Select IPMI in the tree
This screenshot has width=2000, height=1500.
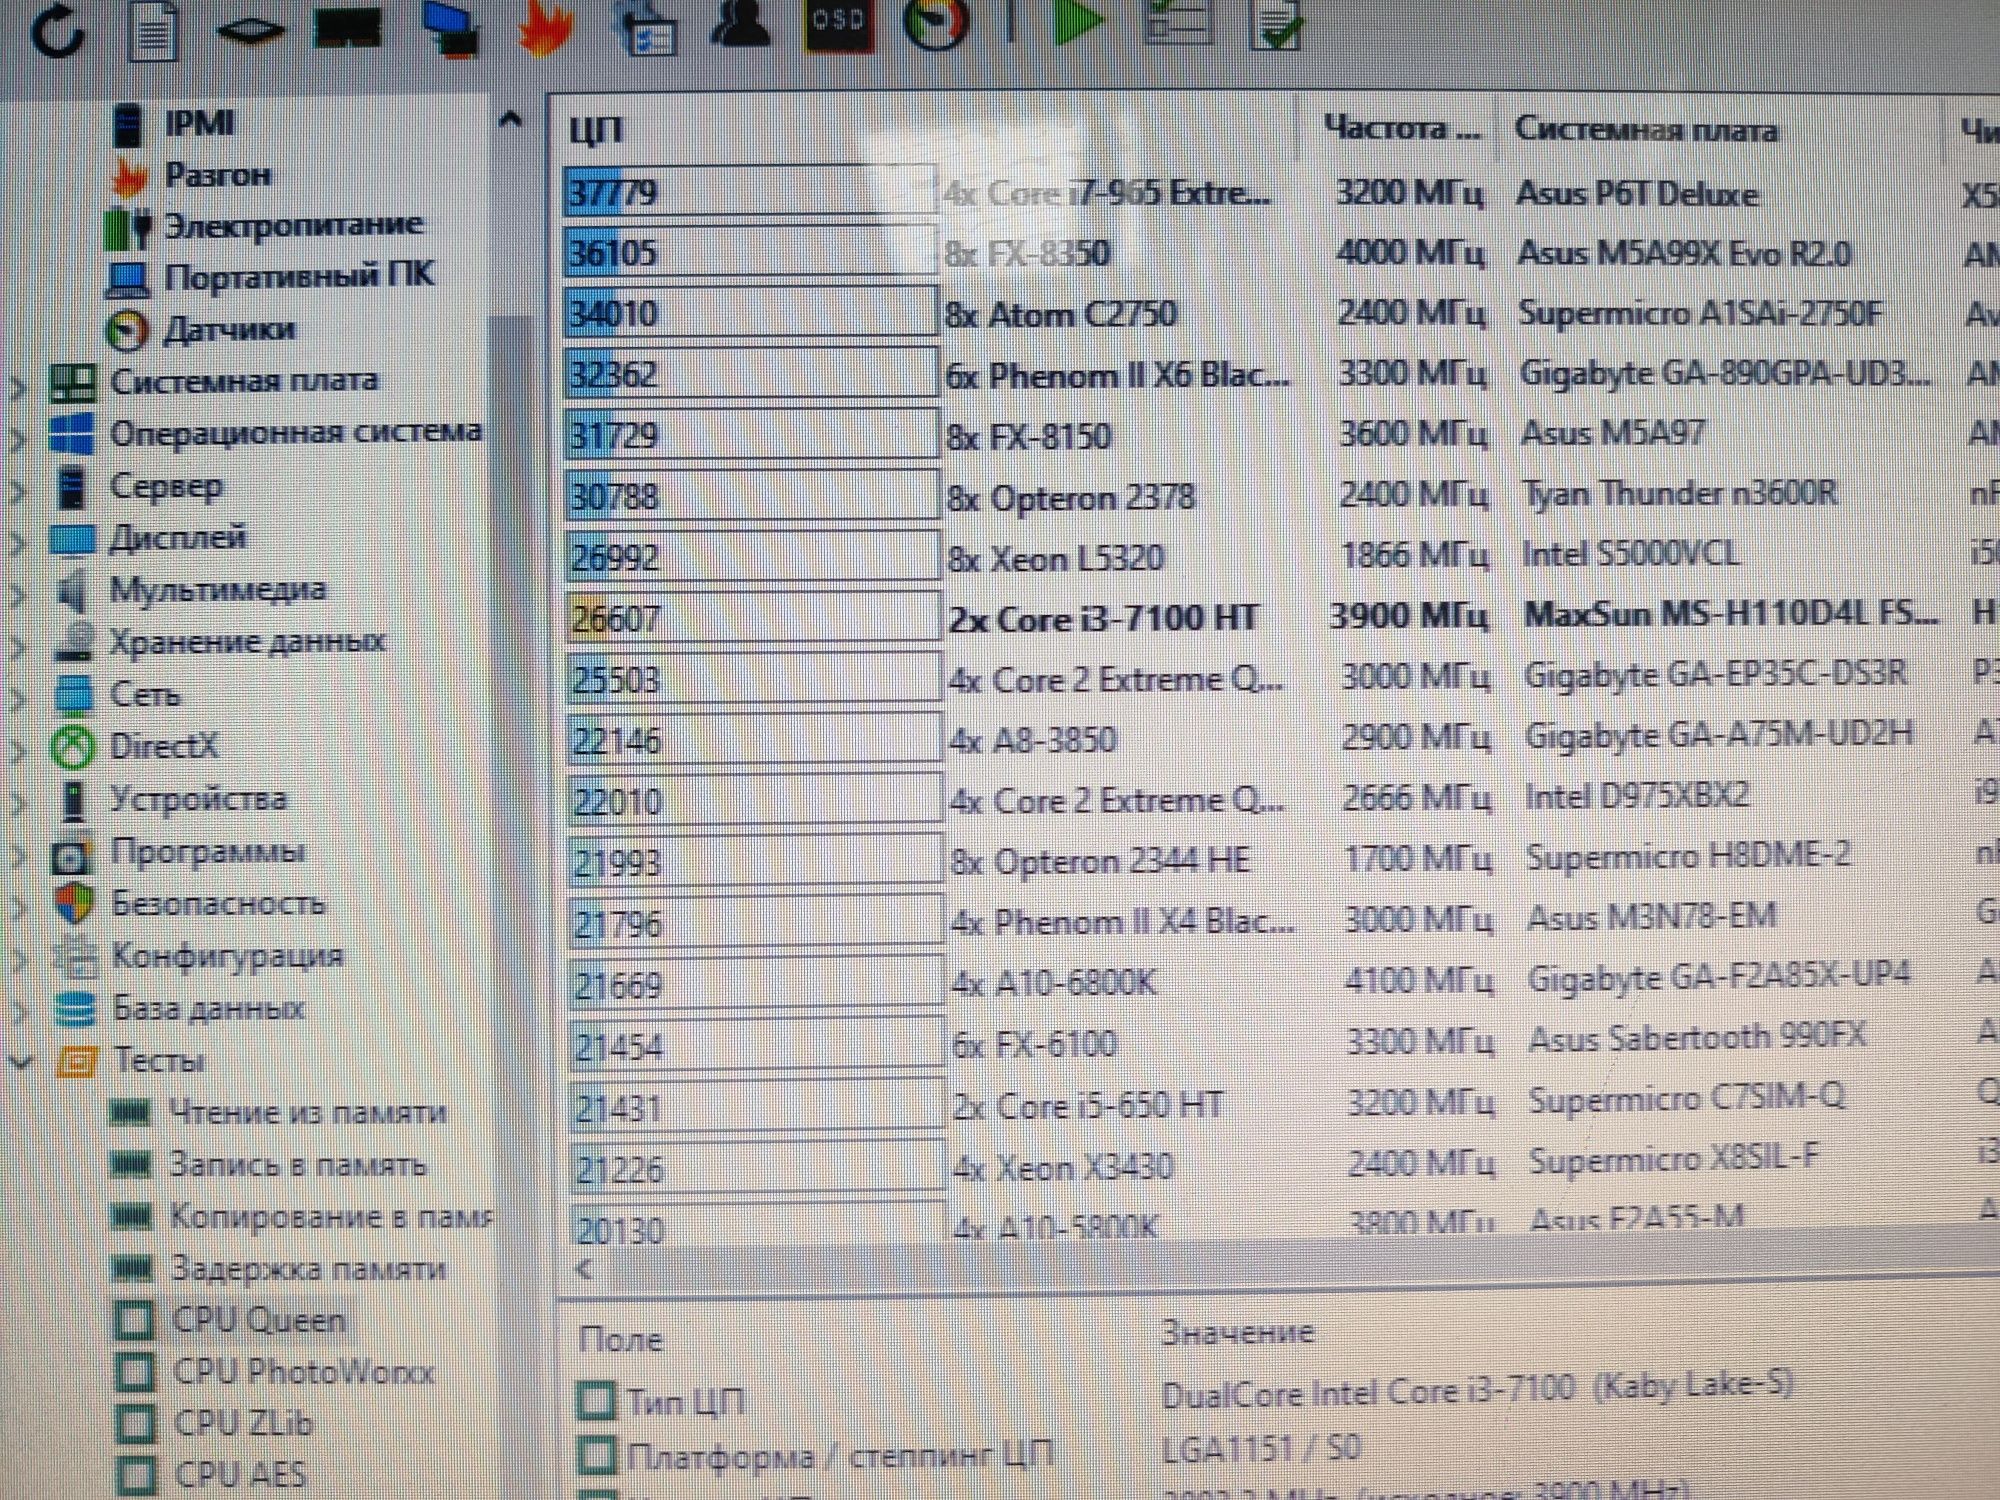point(199,123)
